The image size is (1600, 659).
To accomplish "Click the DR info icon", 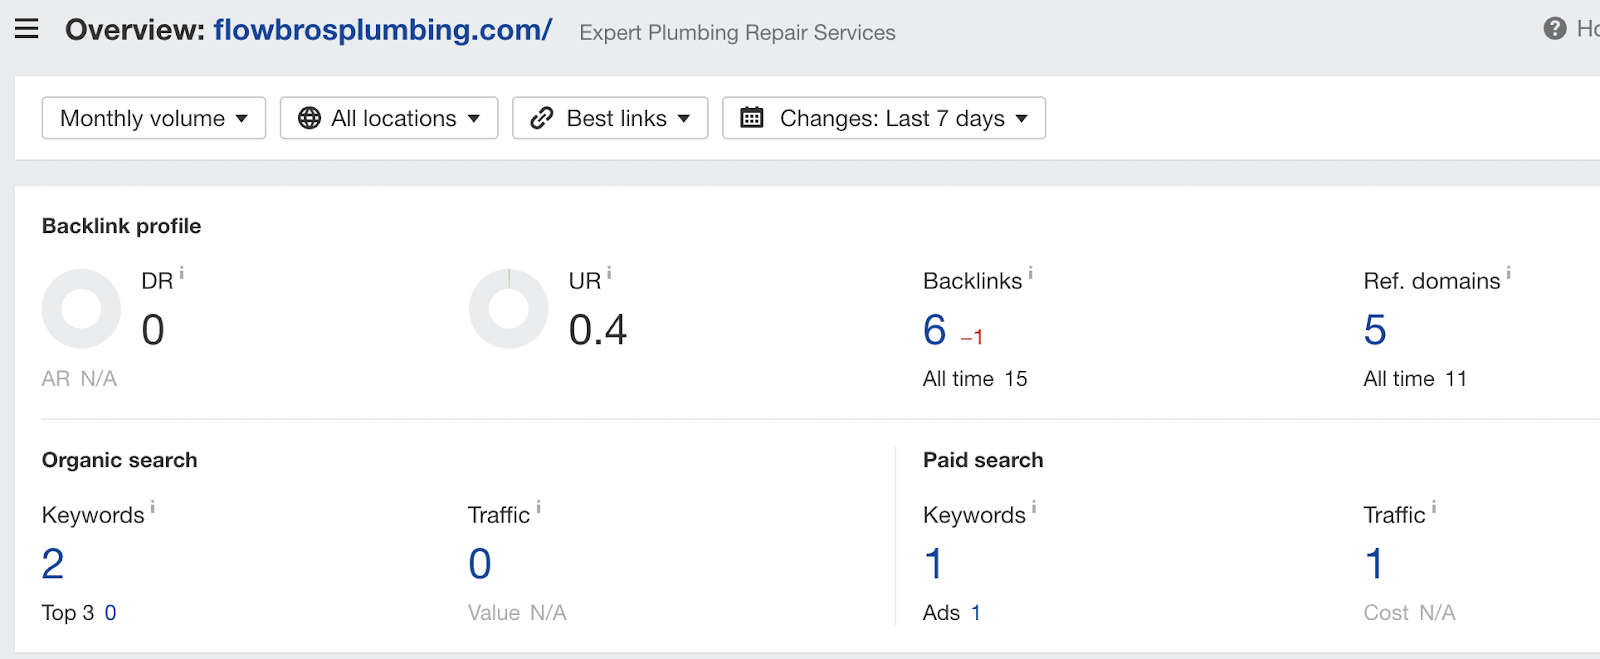I will coord(181,273).
